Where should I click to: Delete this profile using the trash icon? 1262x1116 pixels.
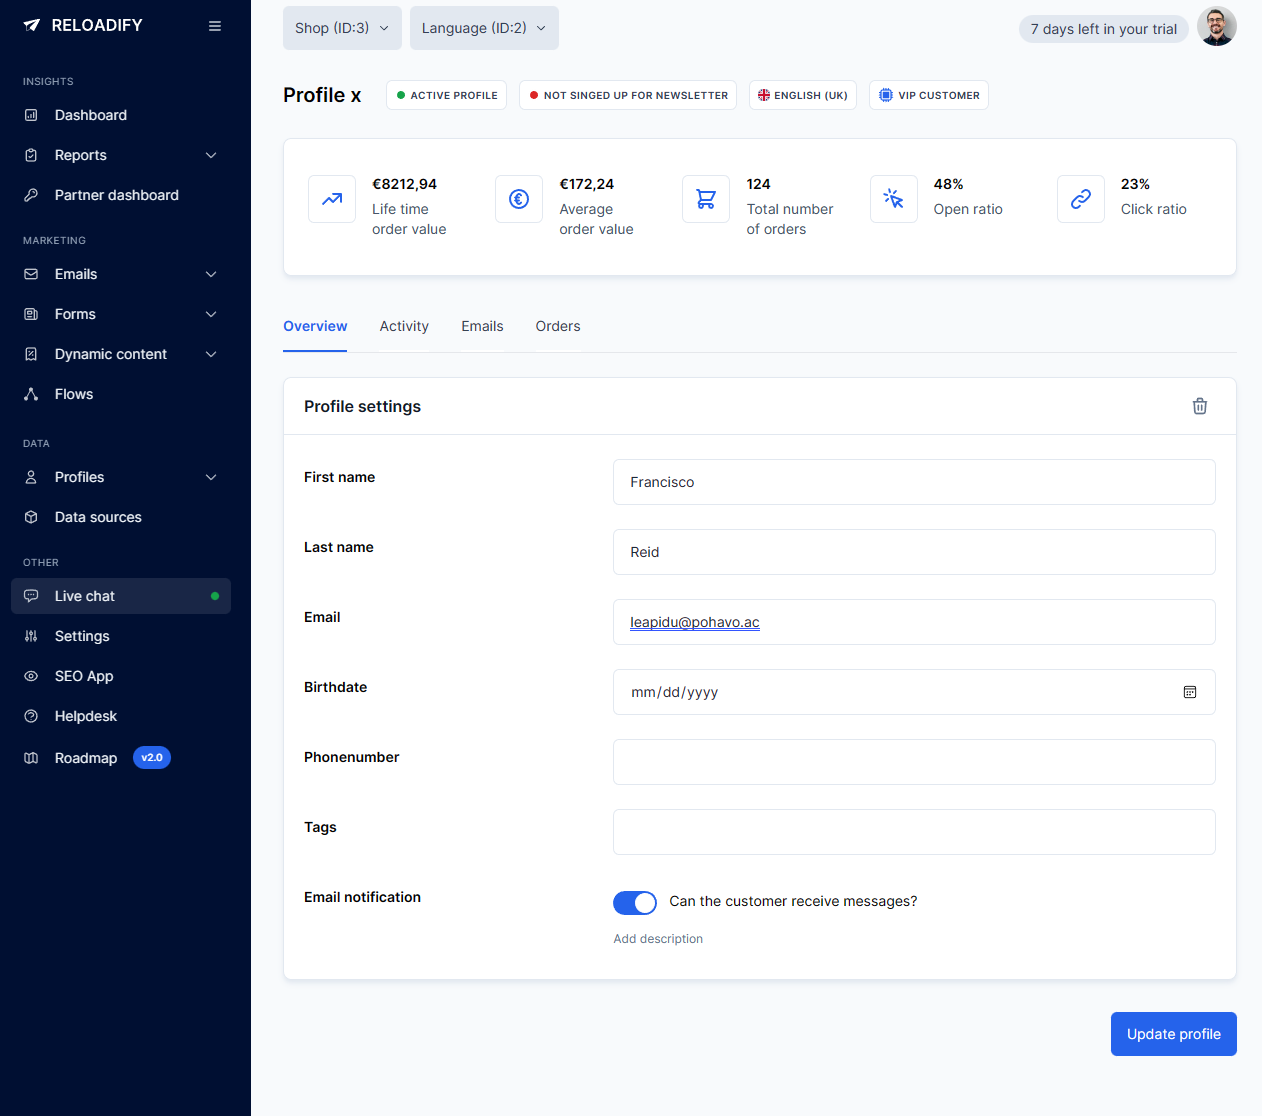pyautogui.click(x=1200, y=406)
